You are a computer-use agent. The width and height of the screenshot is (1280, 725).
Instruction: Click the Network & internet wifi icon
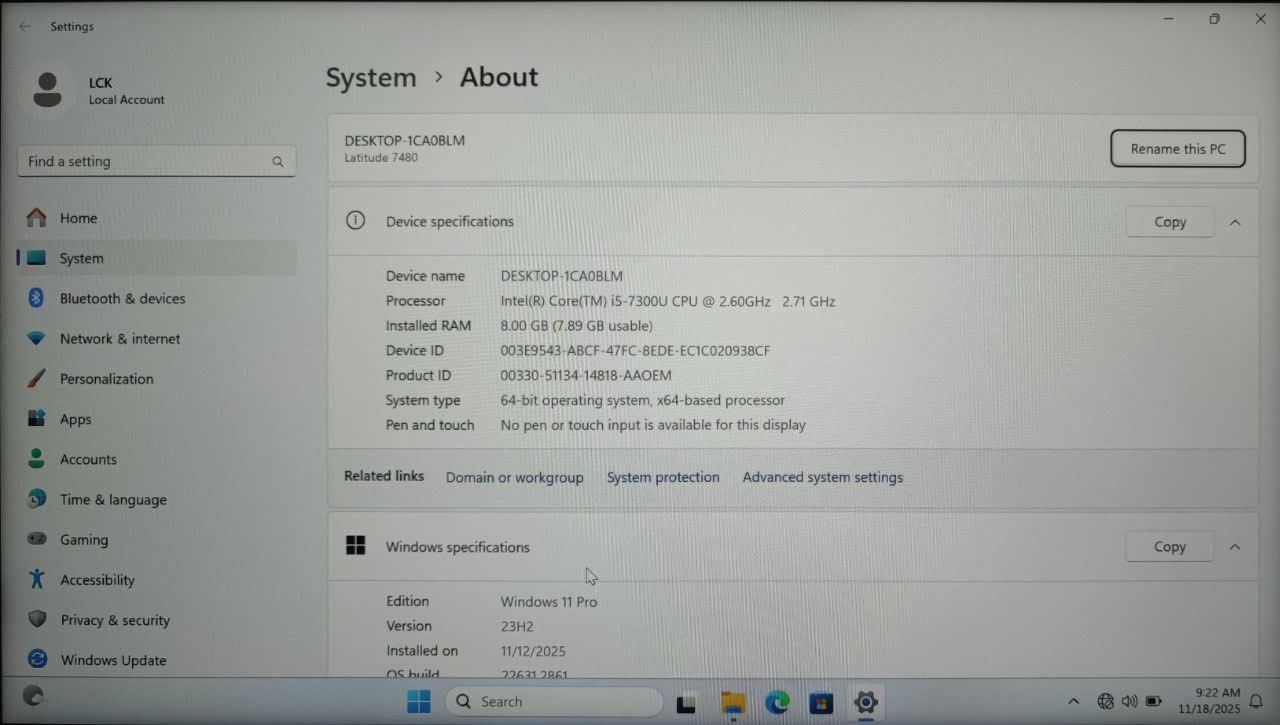click(x=36, y=339)
